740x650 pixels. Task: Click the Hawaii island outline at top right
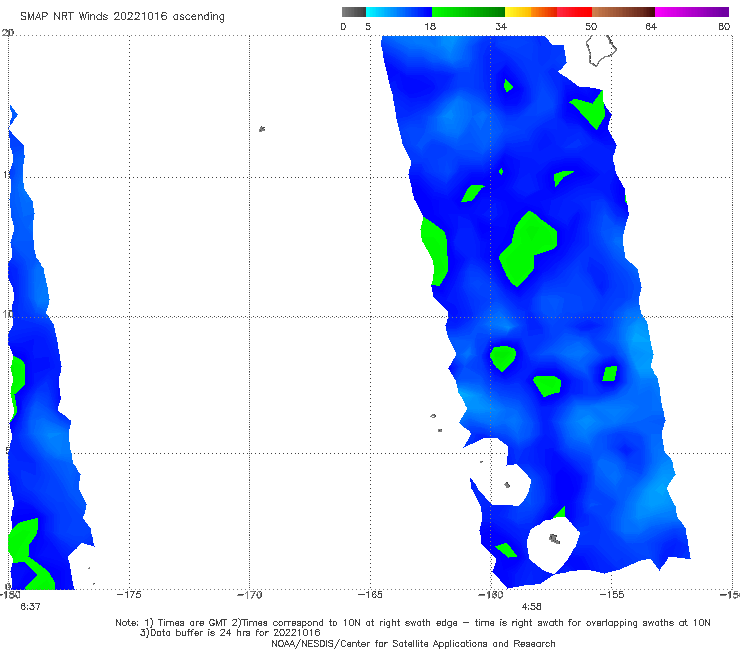click(601, 51)
